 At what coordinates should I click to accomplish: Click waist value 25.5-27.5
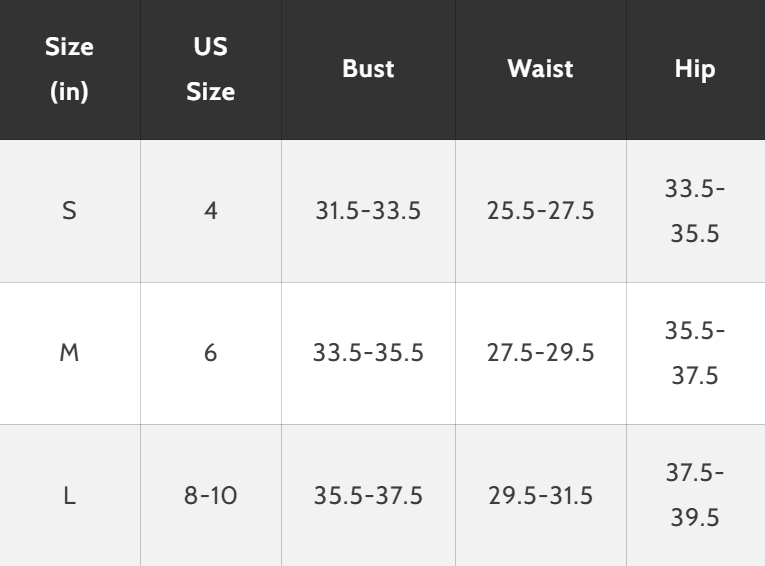click(541, 211)
